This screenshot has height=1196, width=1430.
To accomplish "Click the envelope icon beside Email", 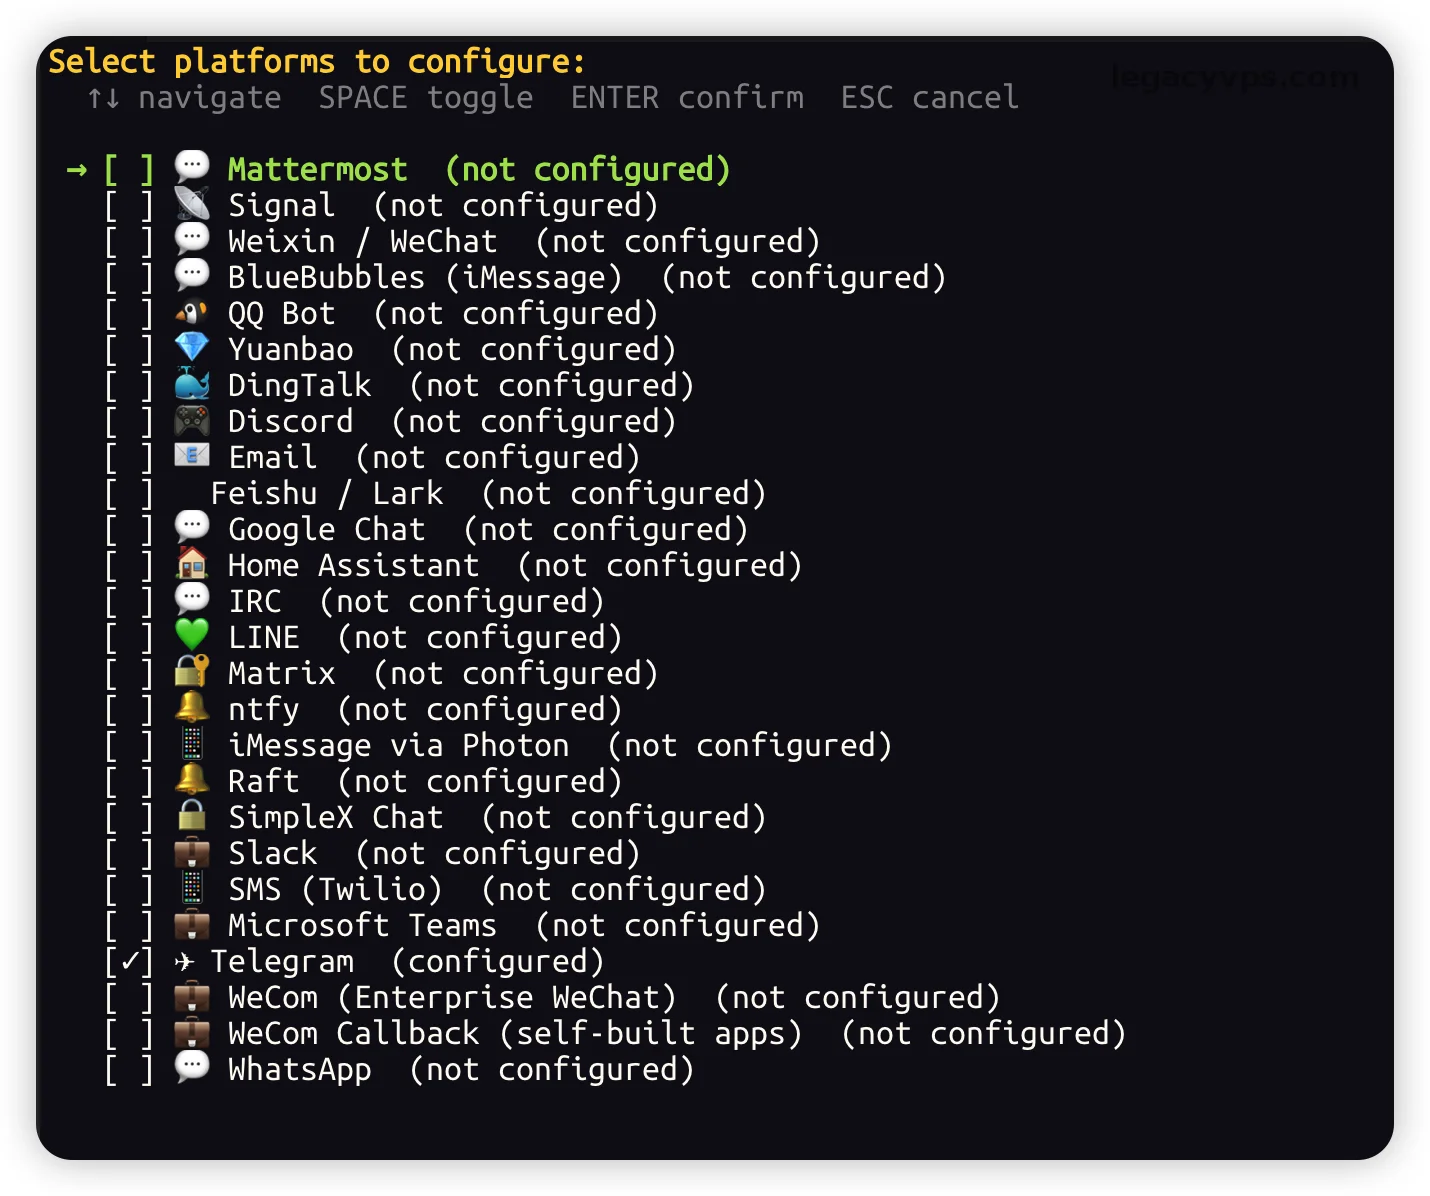I will [x=192, y=456].
